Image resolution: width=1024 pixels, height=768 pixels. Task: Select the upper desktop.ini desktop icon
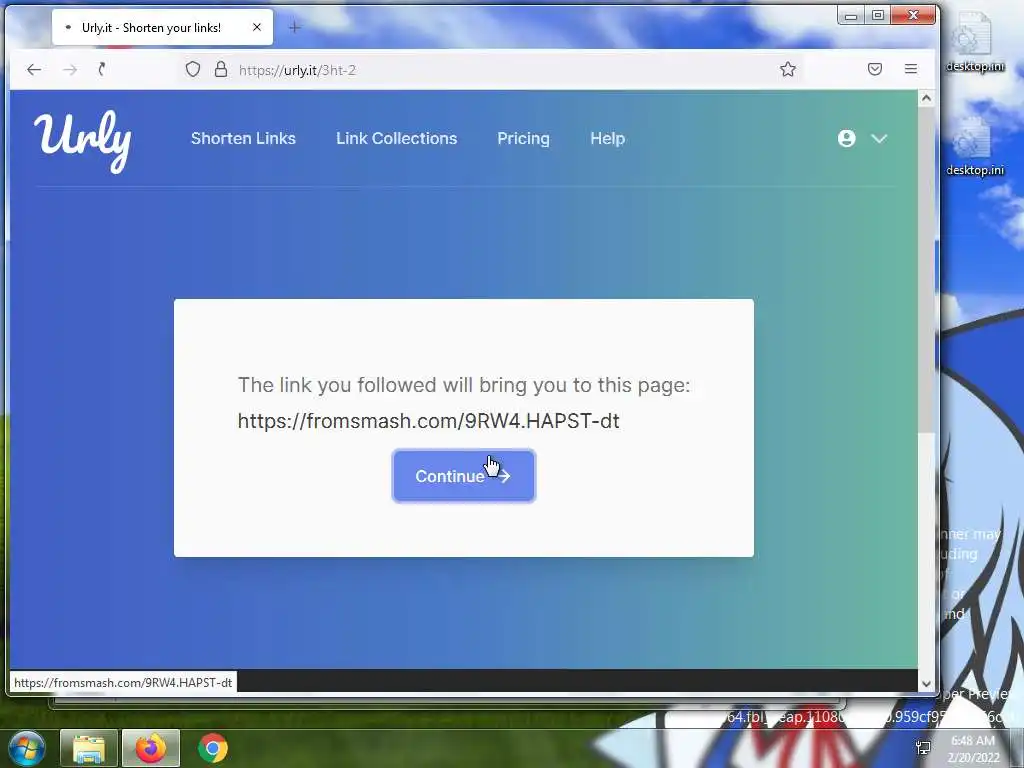point(974,42)
